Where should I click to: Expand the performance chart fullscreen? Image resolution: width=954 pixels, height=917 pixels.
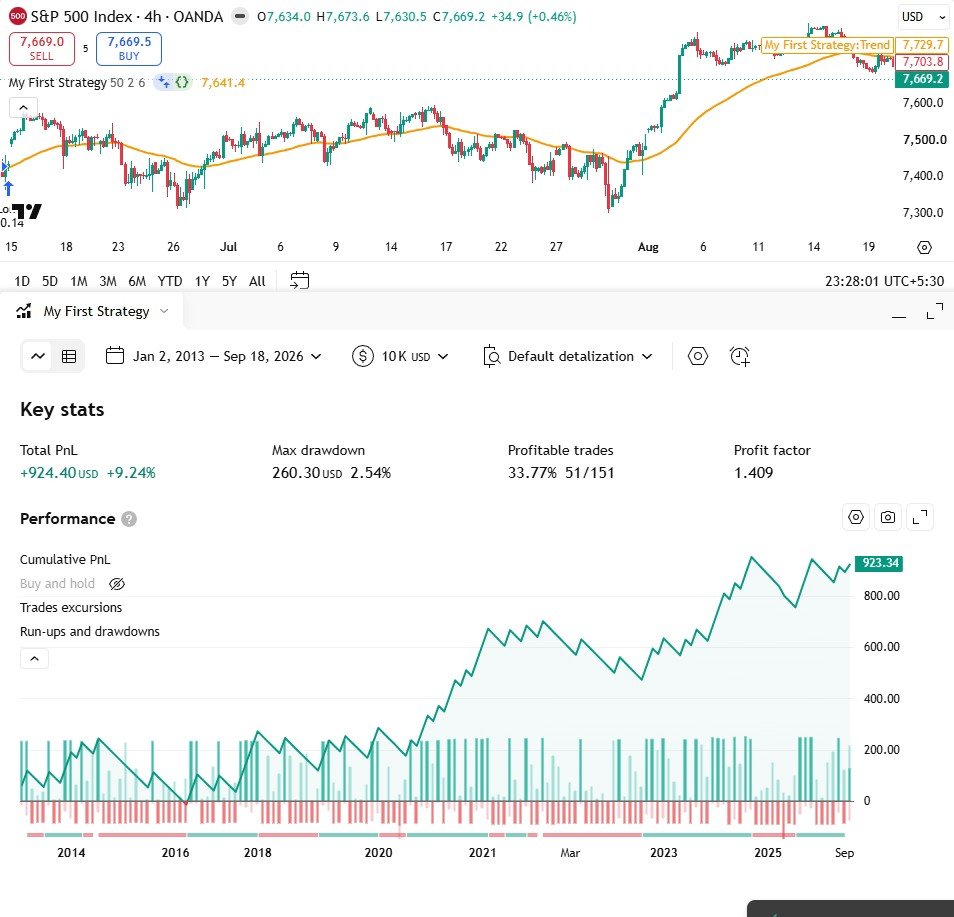[920, 517]
